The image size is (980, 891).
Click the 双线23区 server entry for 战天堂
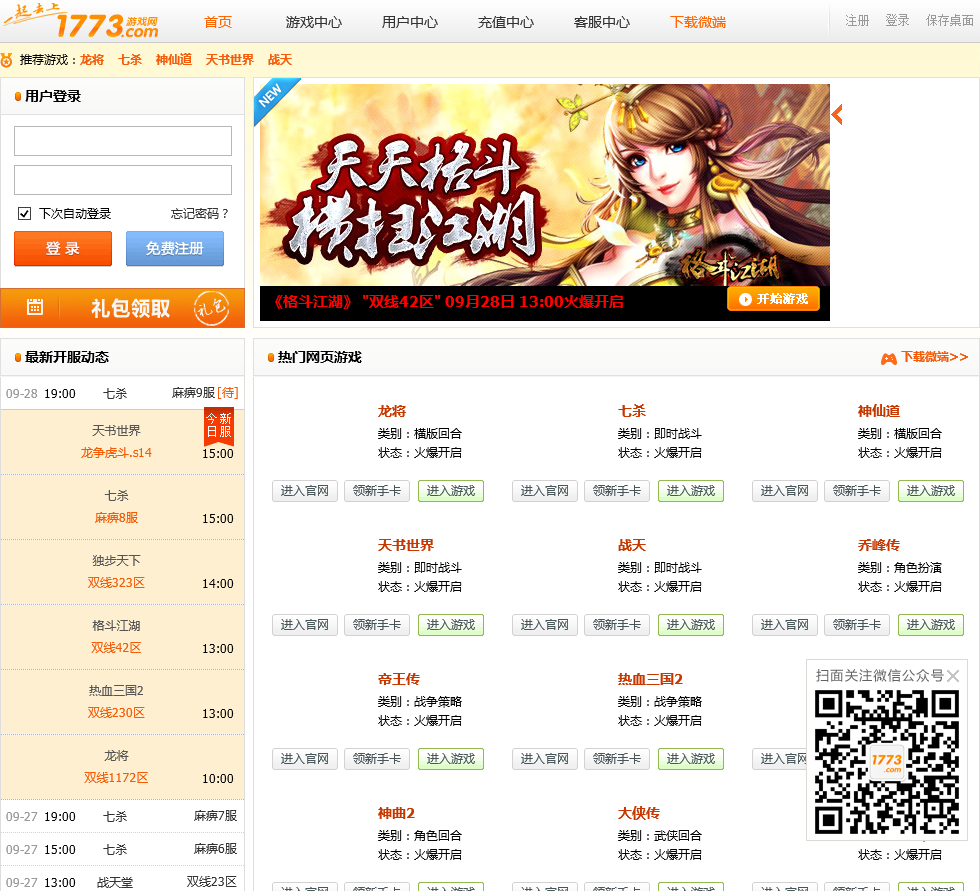212,882
